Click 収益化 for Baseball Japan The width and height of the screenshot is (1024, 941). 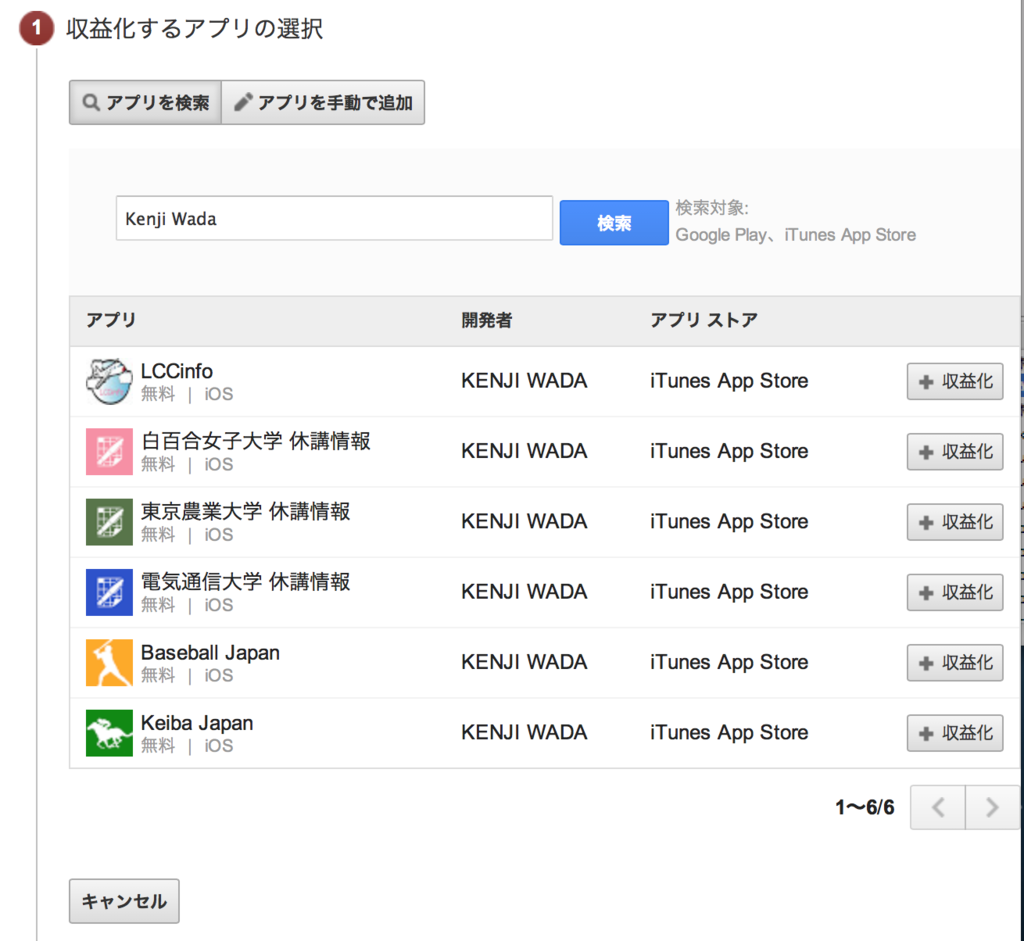955,663
